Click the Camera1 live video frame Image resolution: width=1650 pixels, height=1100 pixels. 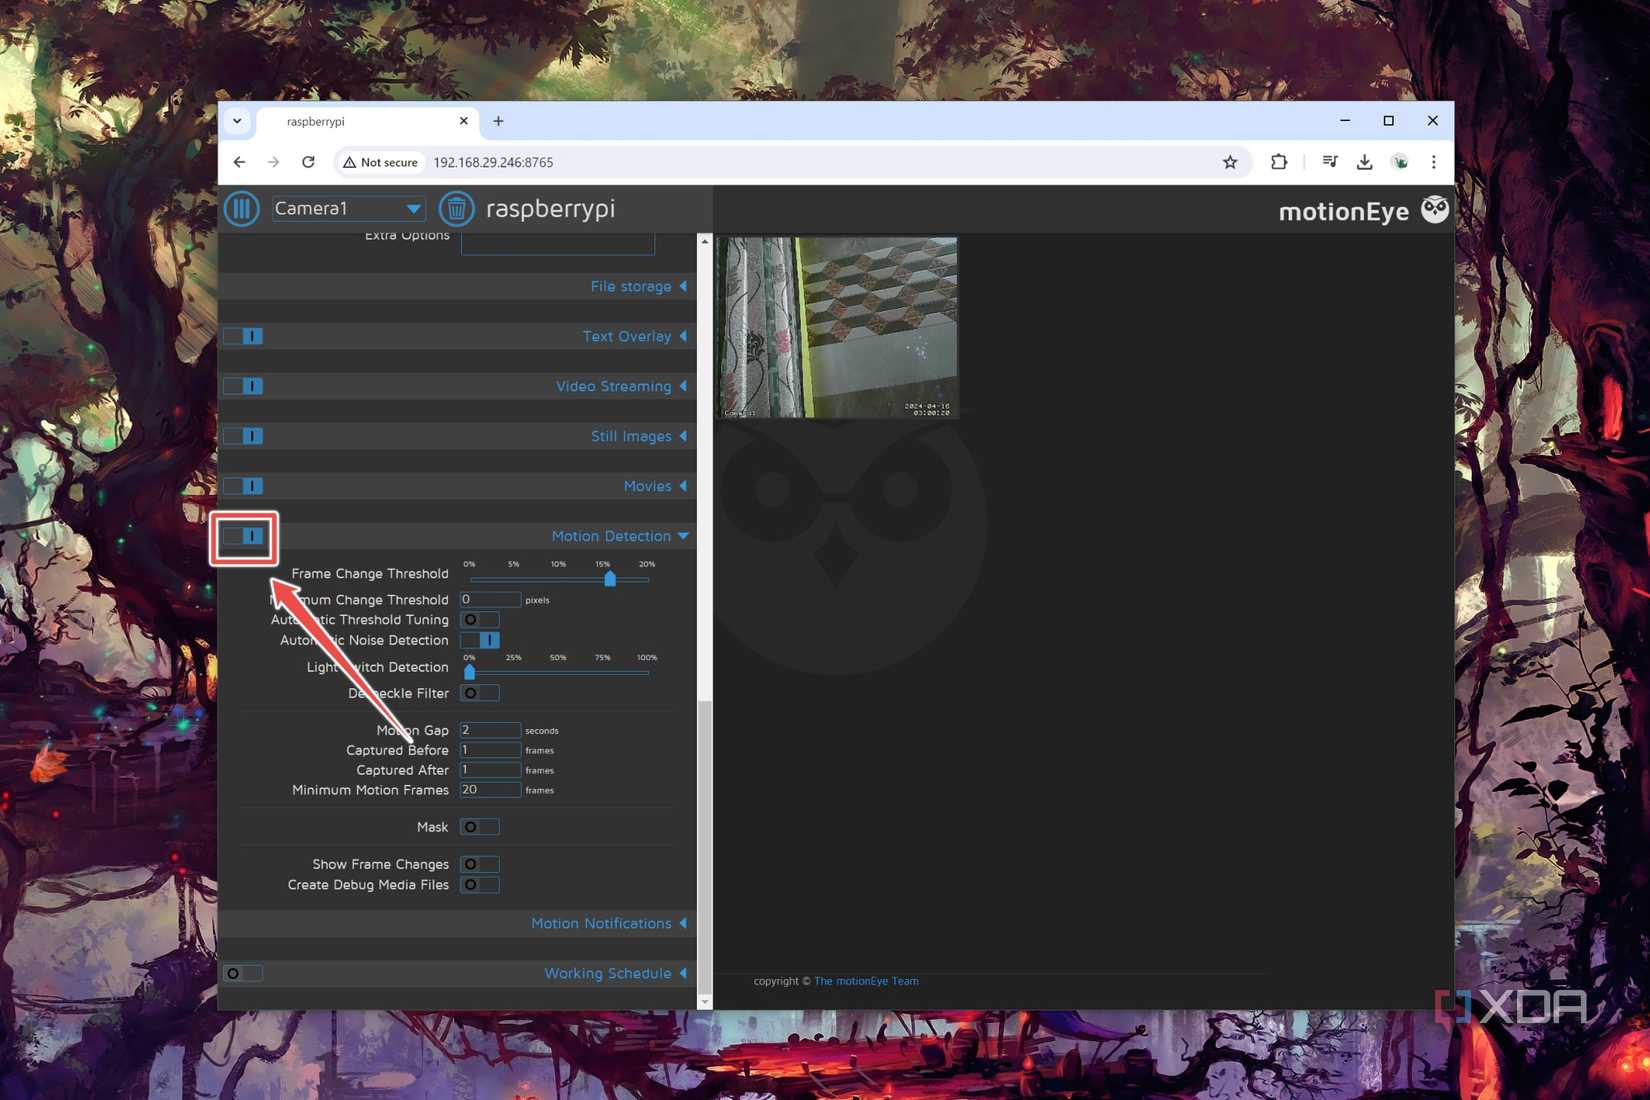838,327
